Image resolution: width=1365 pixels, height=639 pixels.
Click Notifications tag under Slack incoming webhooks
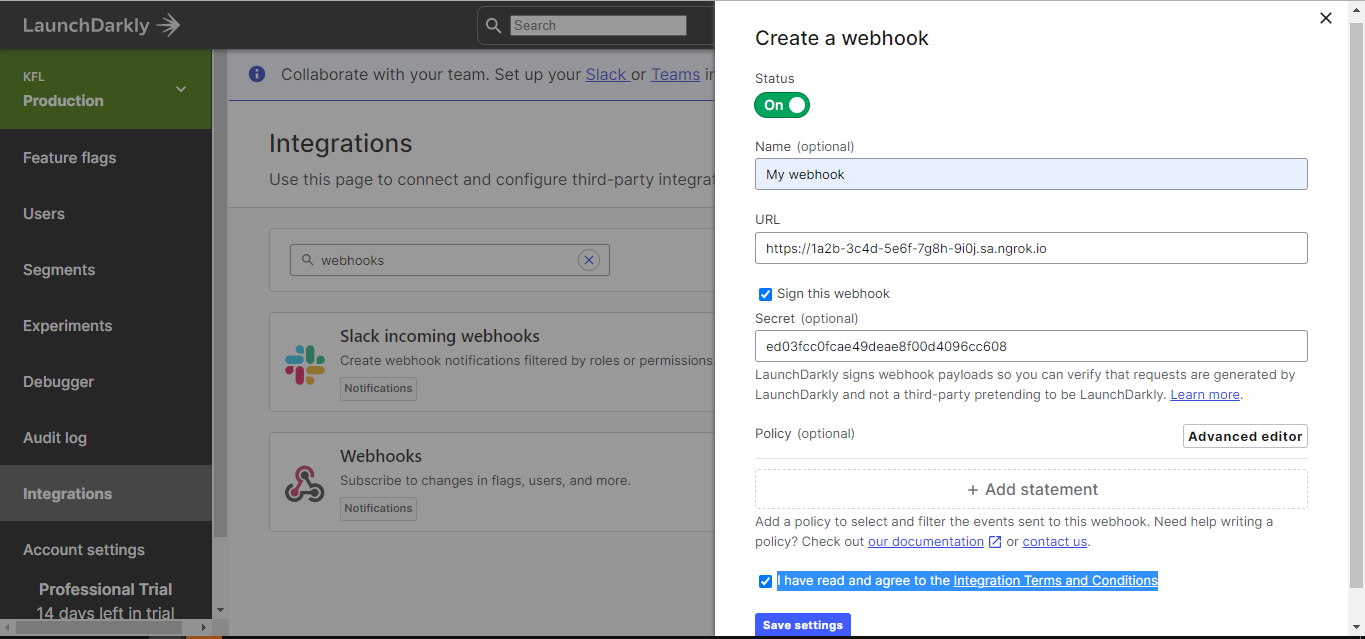[378, 388]
